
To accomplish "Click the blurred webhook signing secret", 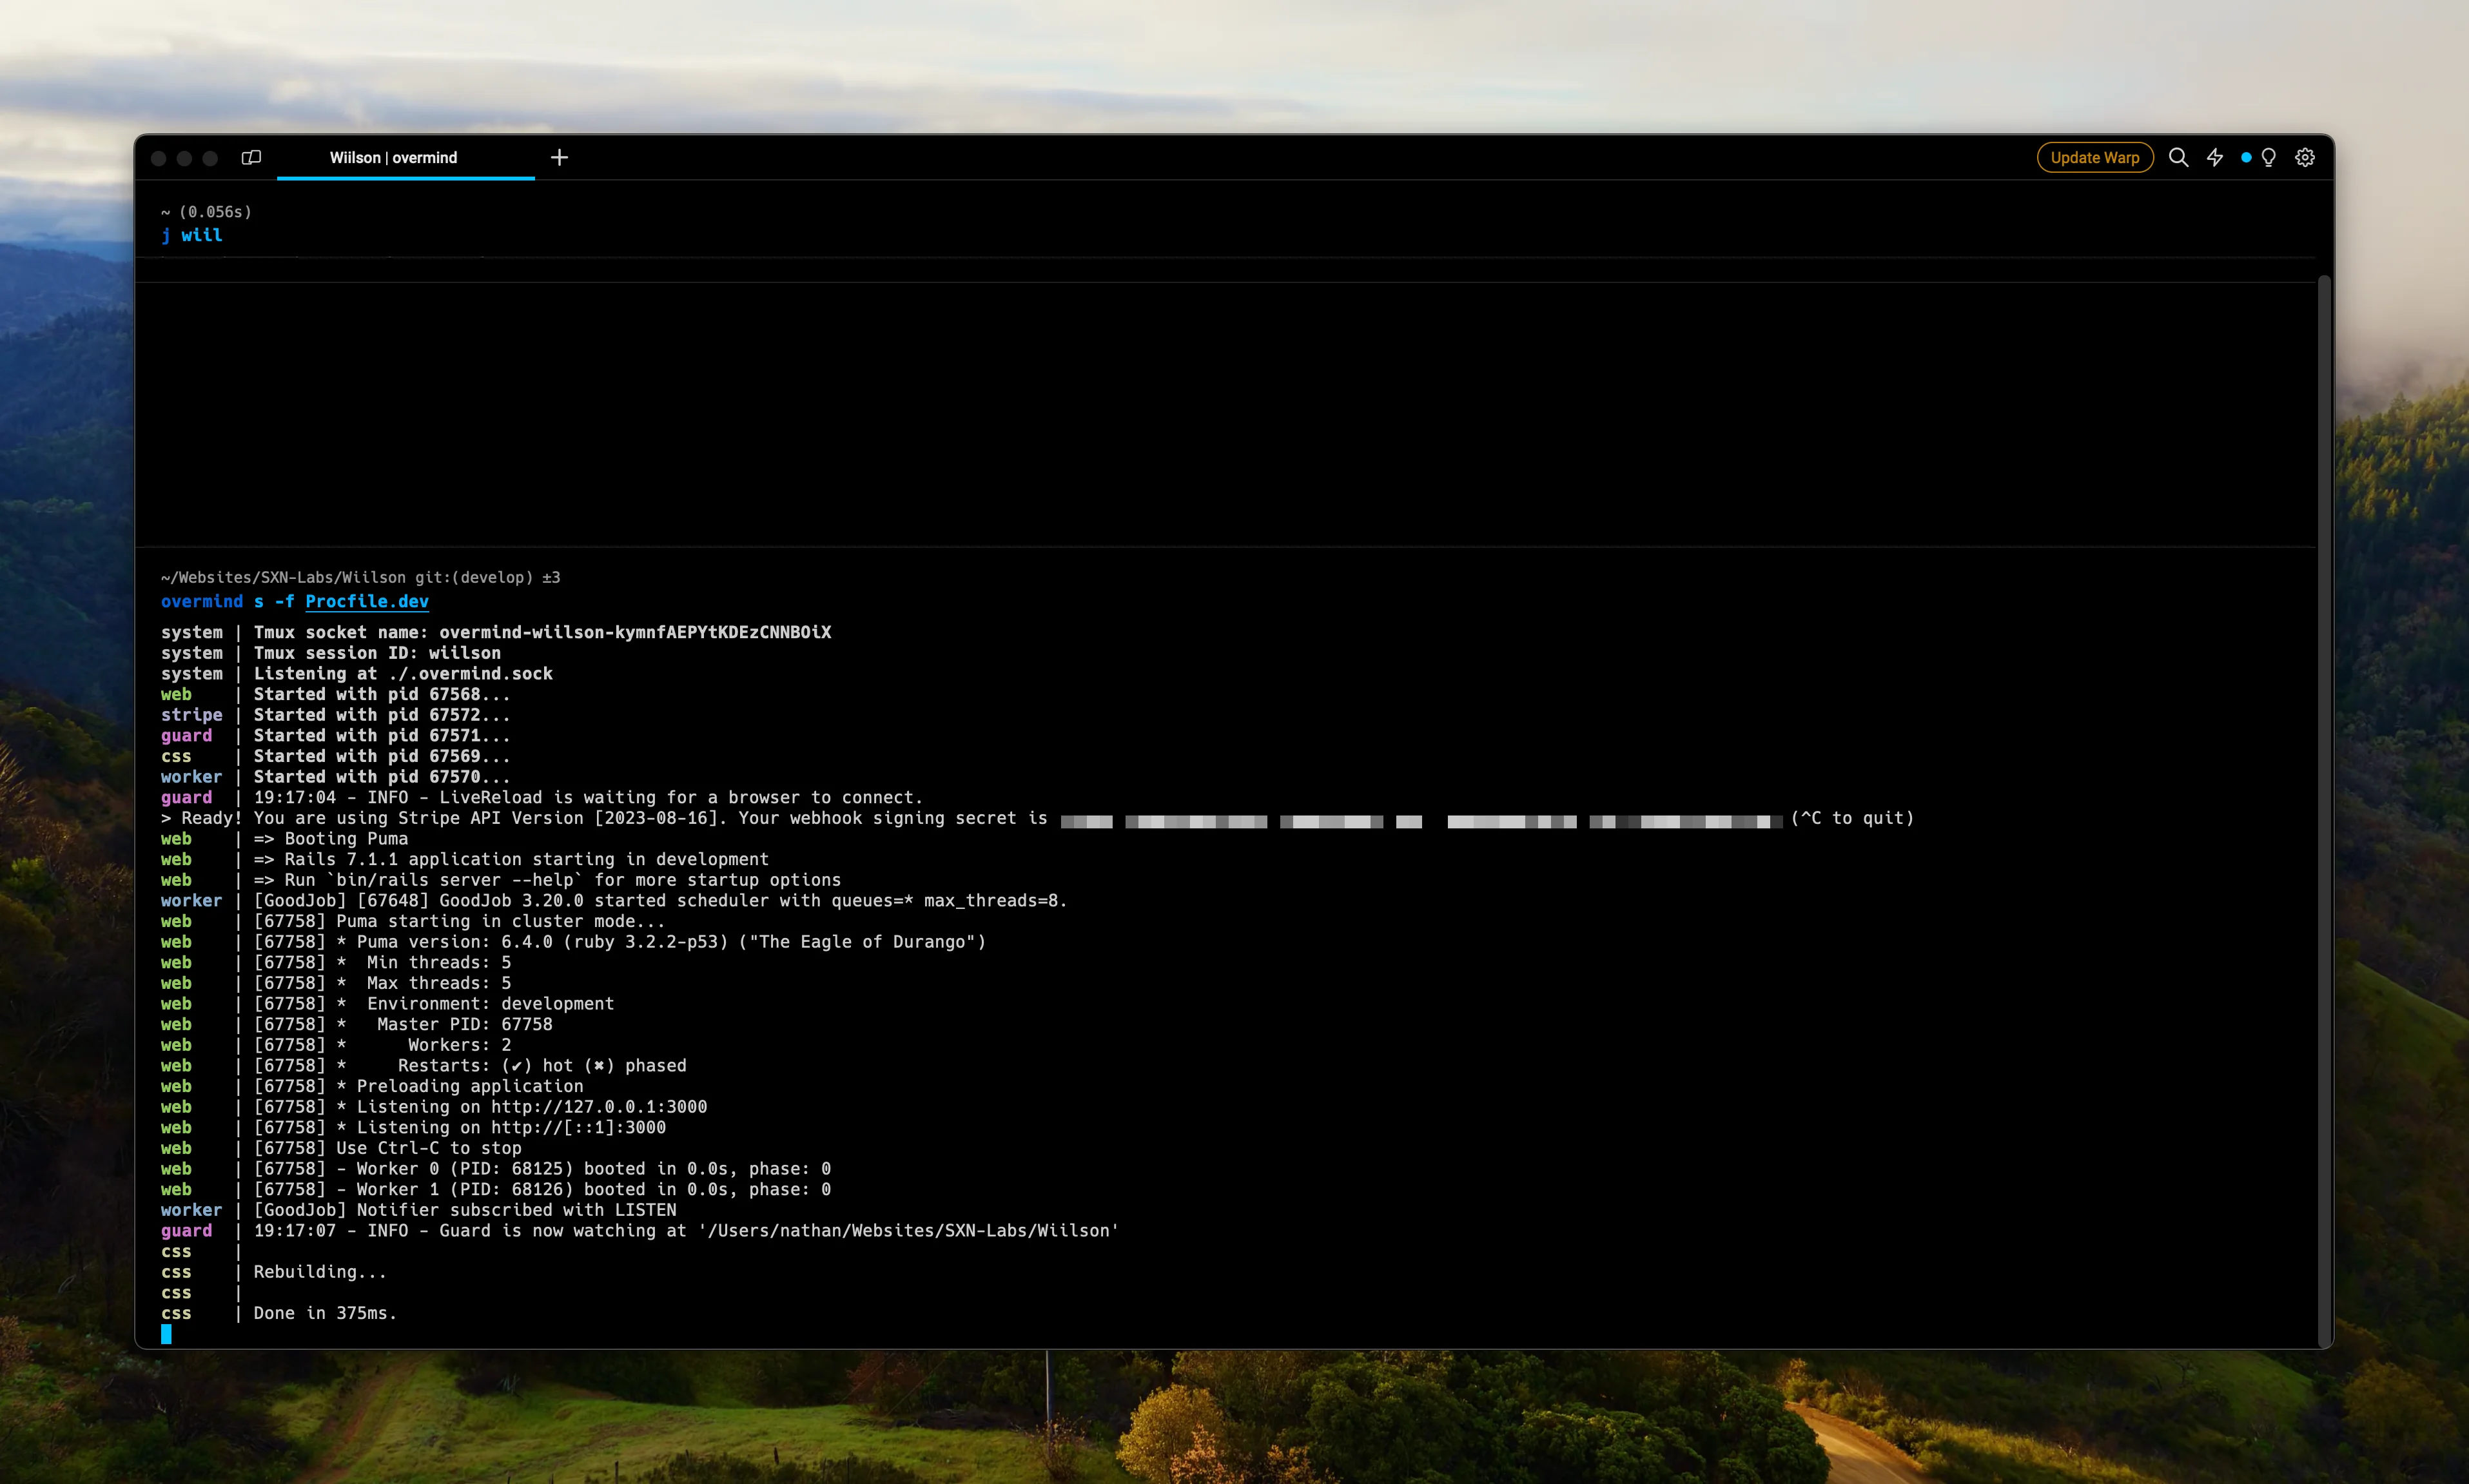I will tap(1421, 821).
